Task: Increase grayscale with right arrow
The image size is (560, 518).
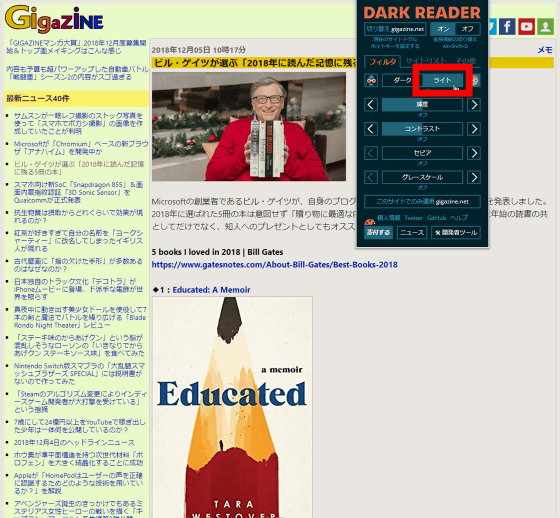Action: point(474,178)
